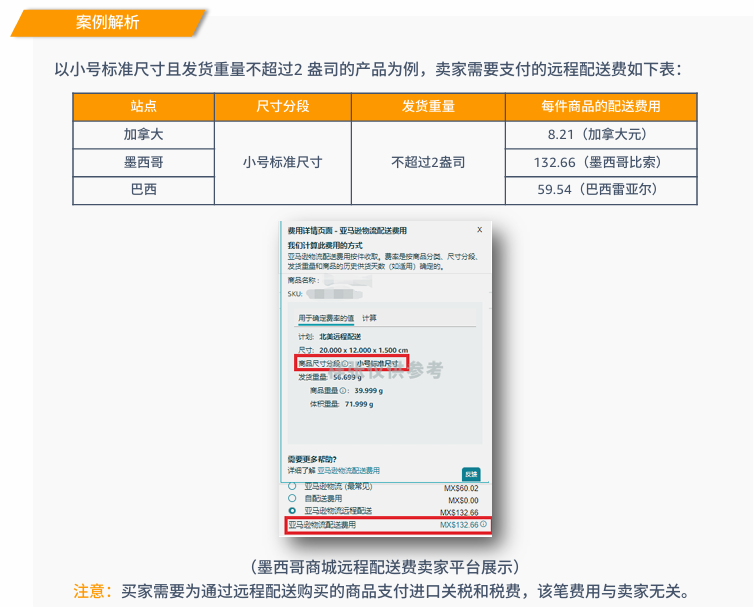Screen dimensions: 754x607
Task: Click the 墨西哥 table cell
Action: (143, 163)
